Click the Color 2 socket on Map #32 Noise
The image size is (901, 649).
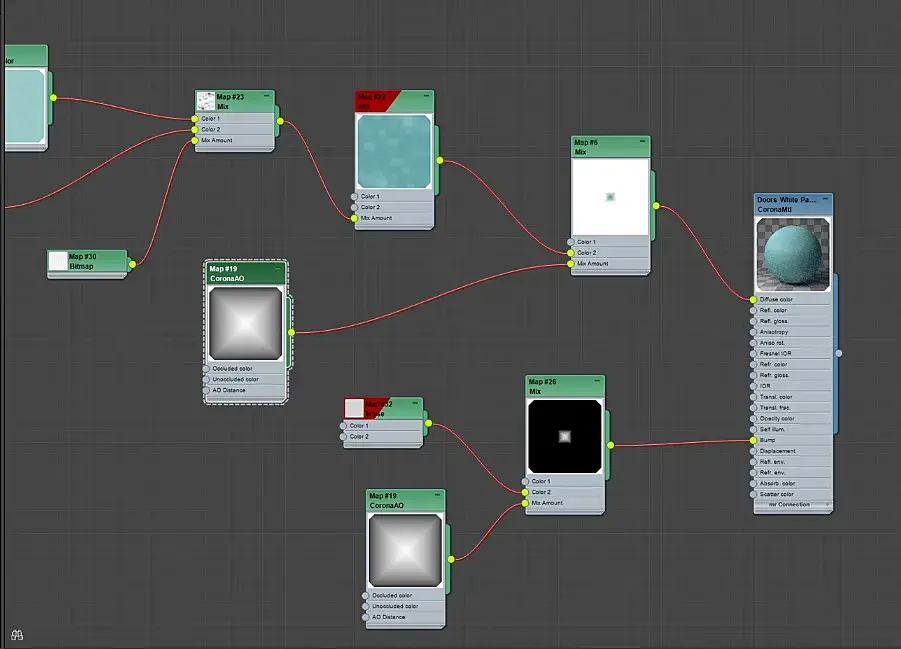[343, 437]
